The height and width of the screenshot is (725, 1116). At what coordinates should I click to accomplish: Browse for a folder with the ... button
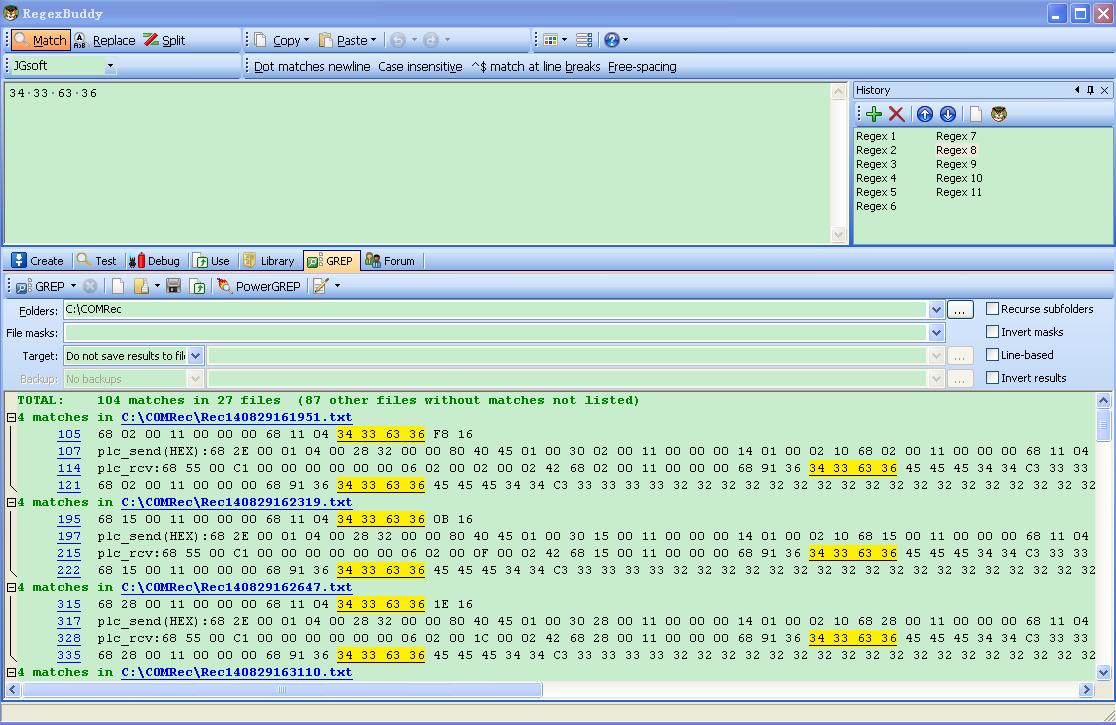960,310
